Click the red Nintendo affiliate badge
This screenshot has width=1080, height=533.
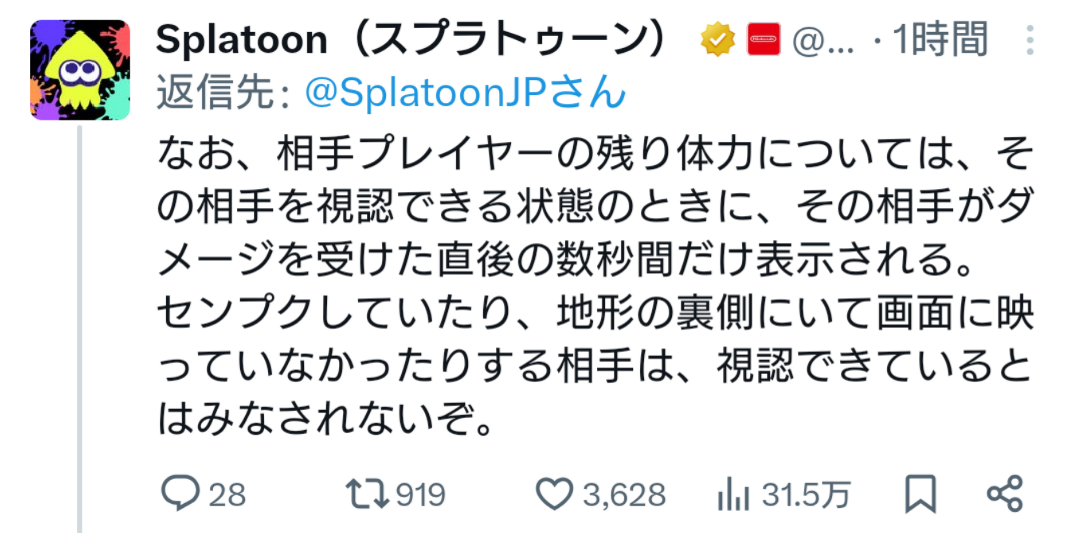tap(765, 41)
